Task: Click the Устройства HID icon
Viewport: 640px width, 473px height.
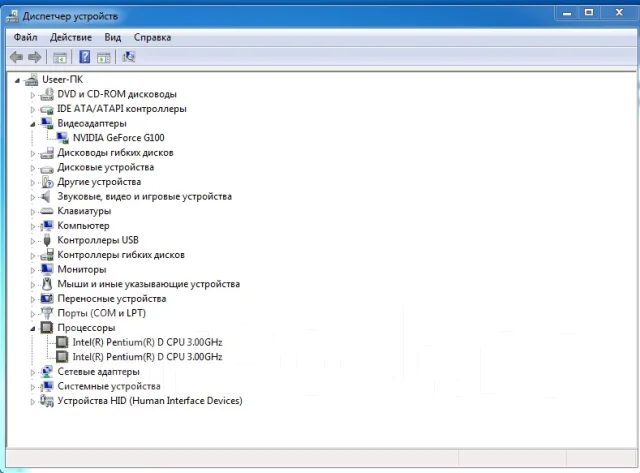Action: click(x=47, y=401)
